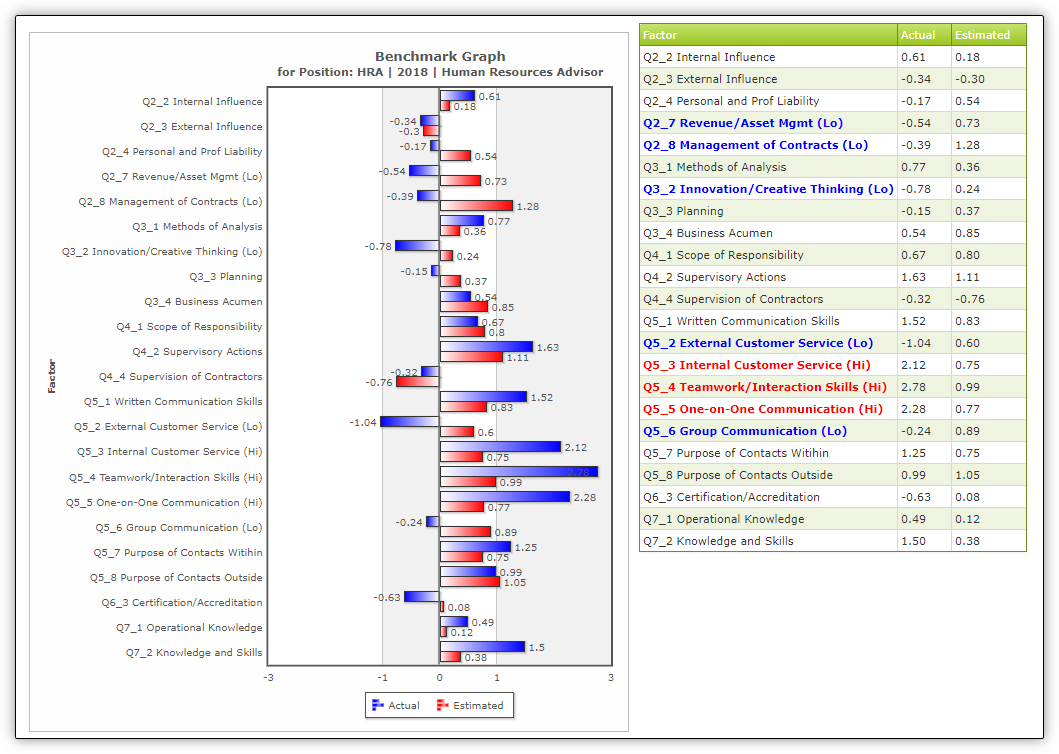This screenshot has height=754, width=1059.
Task: Click the blue 2.78 Teamwork/Interaction Skills bar
Action: click(x=519, y=472)
